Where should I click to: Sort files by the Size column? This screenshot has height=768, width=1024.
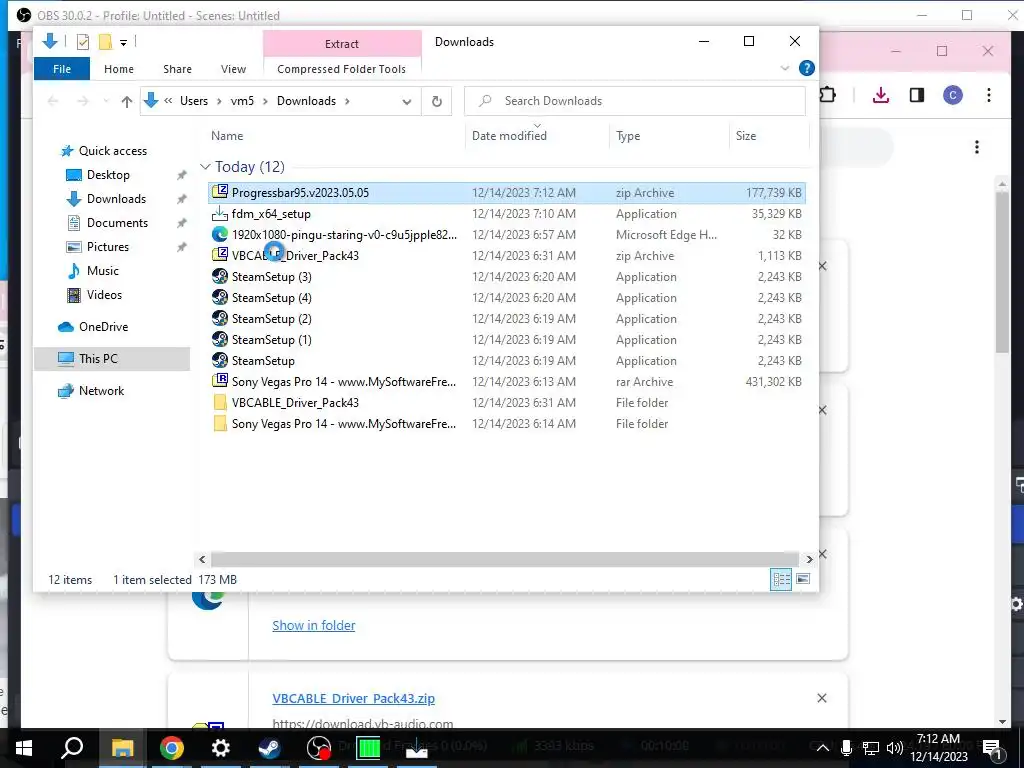pyautogui.click(x=746, y=136)
